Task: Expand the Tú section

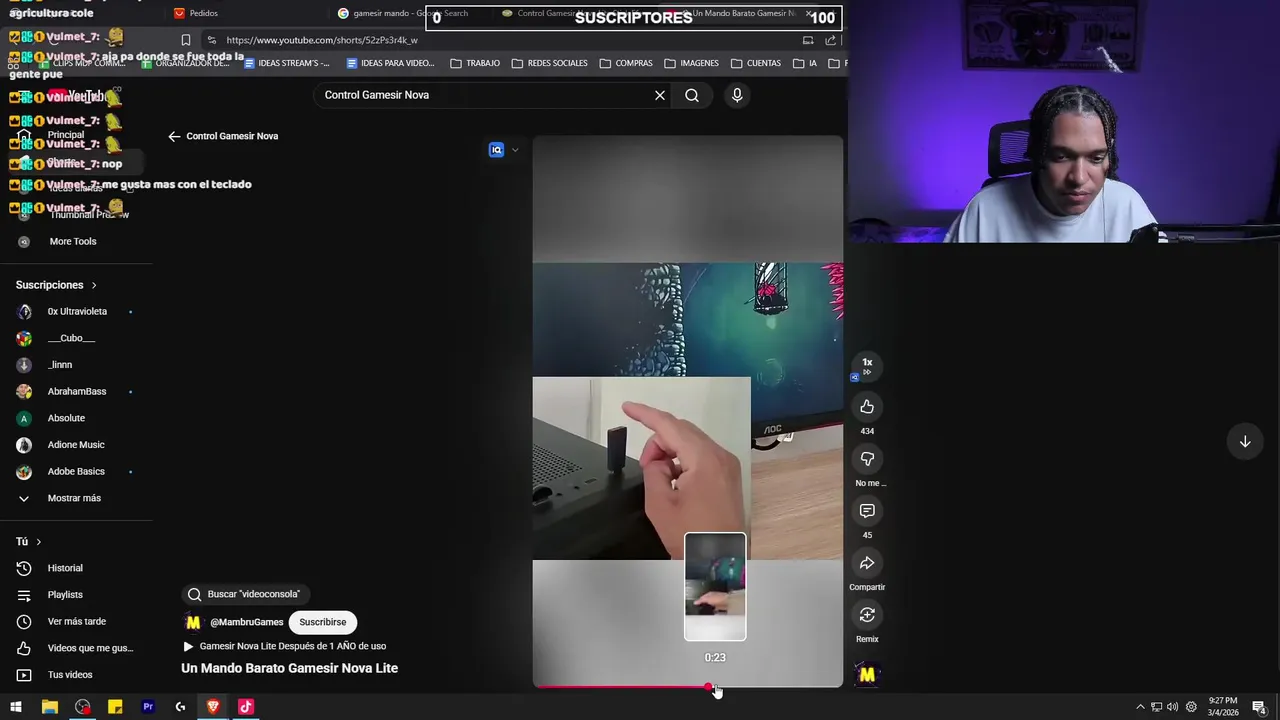Action: click(x=29, y=541)
